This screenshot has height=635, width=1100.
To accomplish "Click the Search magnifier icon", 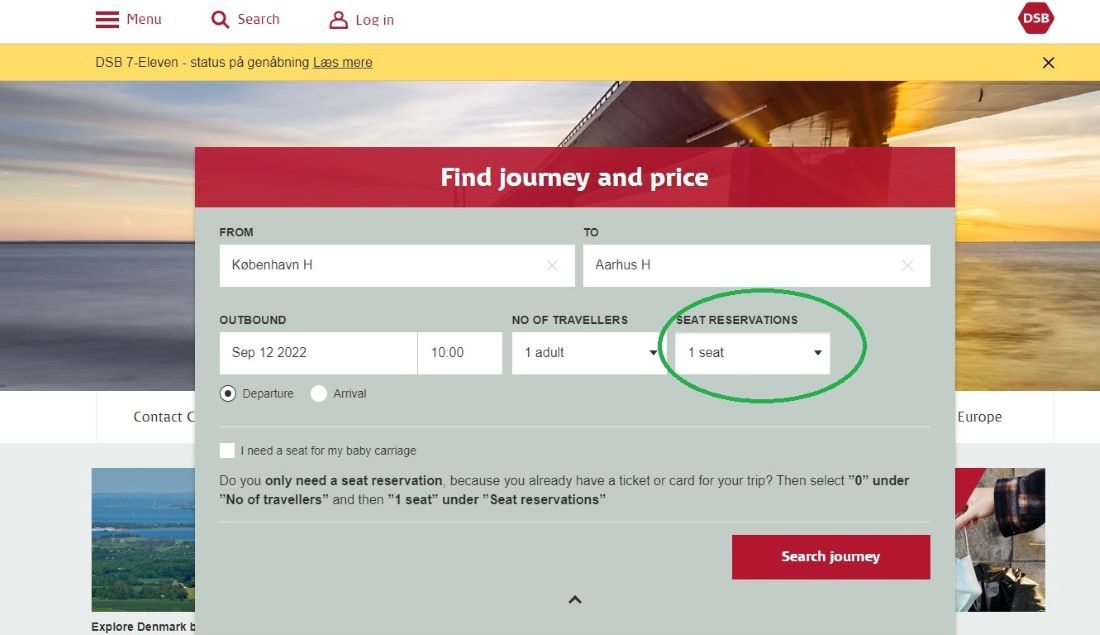I will (x=219, y=19).
